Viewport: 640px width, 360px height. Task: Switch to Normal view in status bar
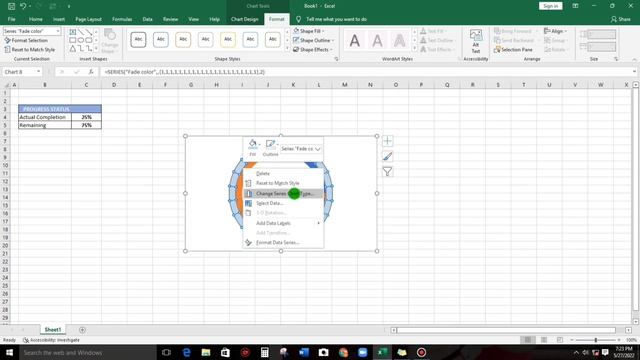point(528,340)
